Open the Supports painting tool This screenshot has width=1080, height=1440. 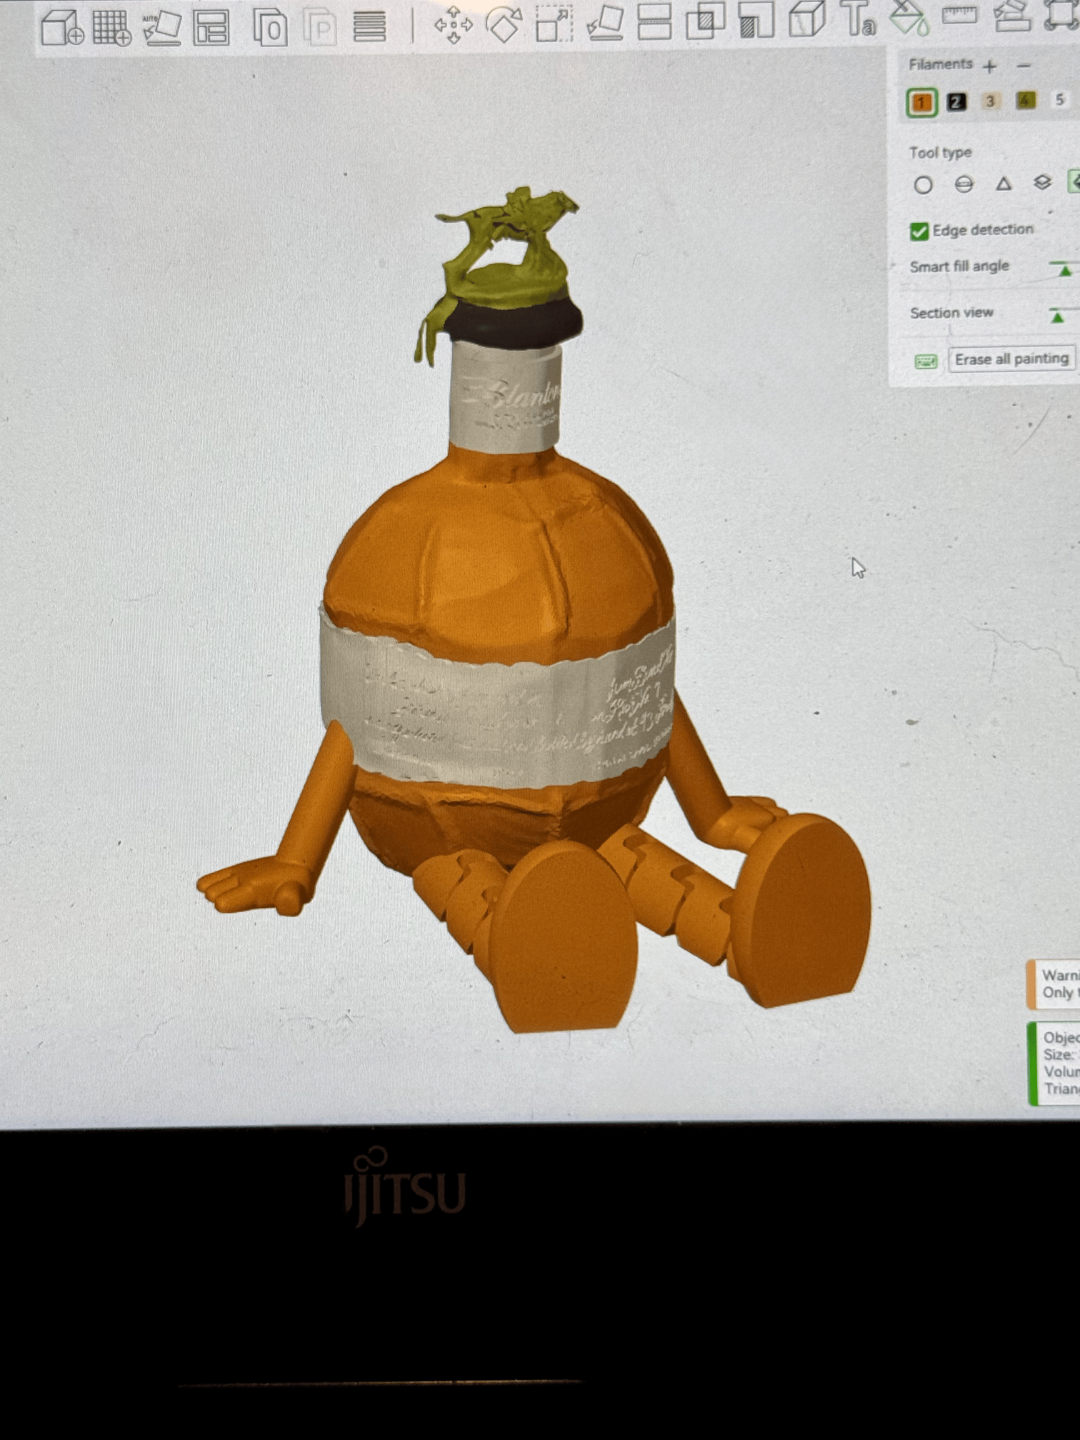click(x=756, y=19)
